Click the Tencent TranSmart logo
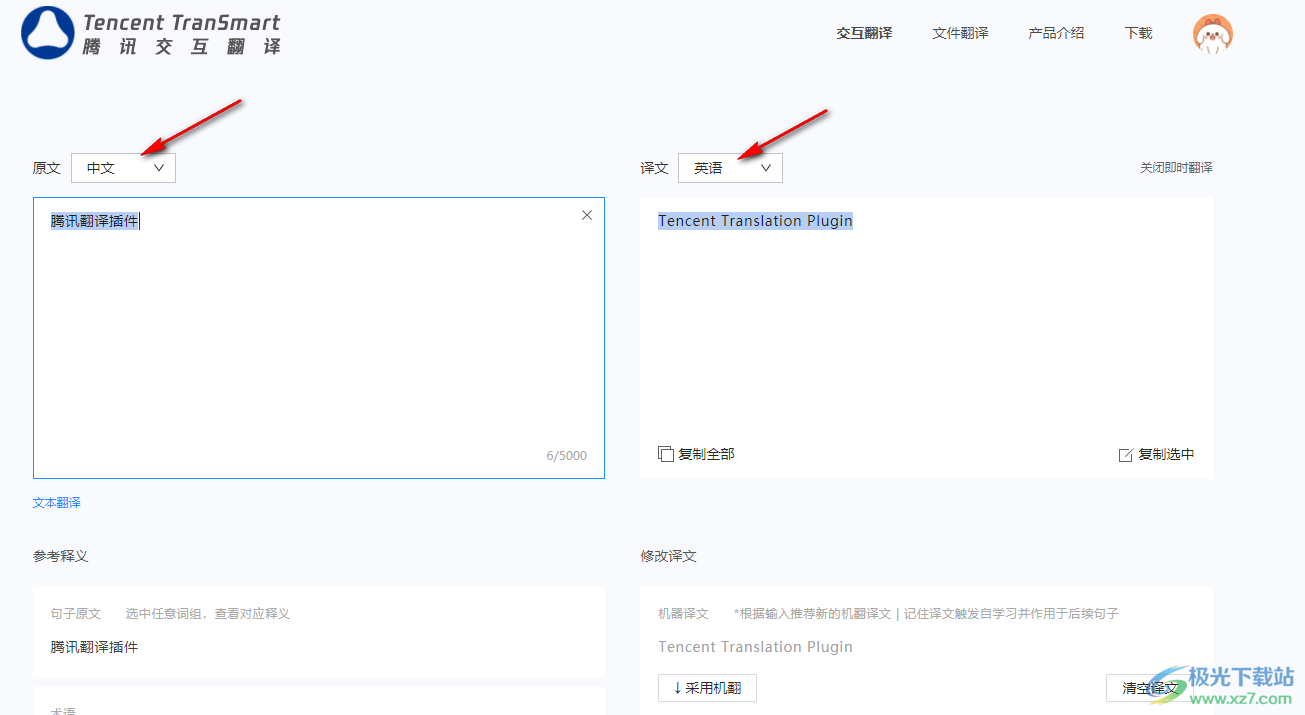The width and height of the screenshot is (1305, 715). tap(152, 33)
